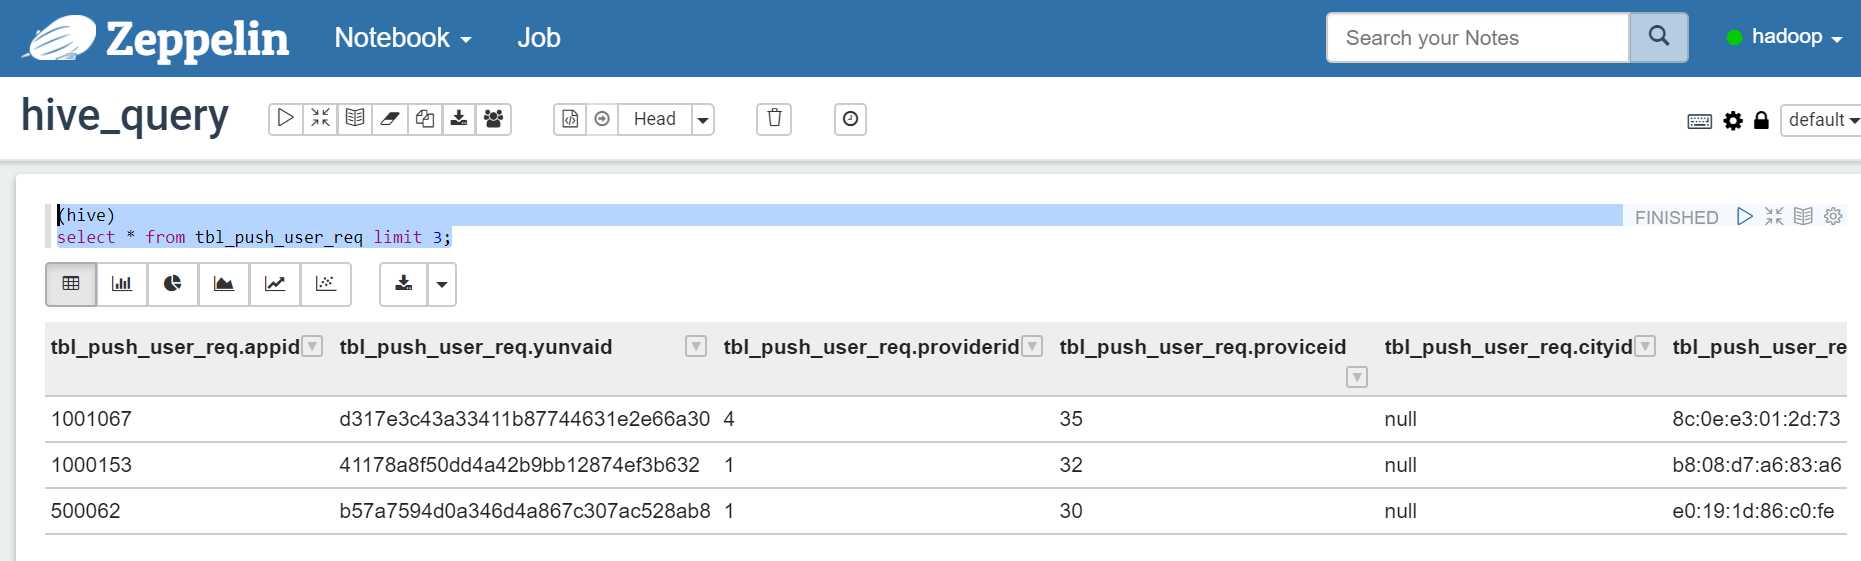Open interpreter binding gear icon
Viewport: 1861px width, 561px height.
(1733, 121)
